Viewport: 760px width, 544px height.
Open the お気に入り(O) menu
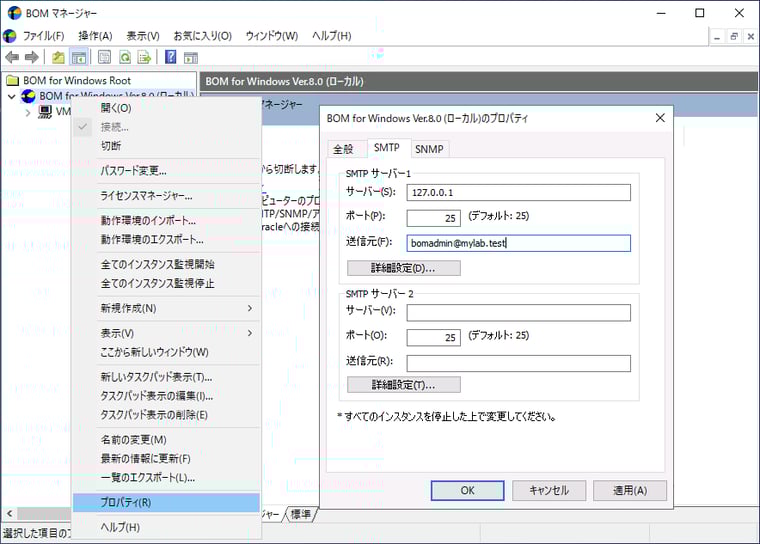point(203,36)
